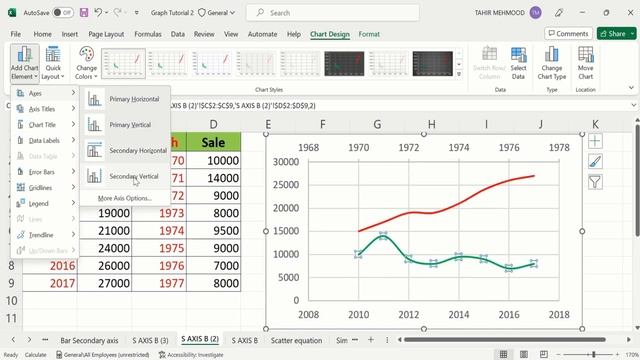Expand the Chart Title submenu
Image resolution: width=640 pixels, height=360 pixels.
(x=45, y=124)
